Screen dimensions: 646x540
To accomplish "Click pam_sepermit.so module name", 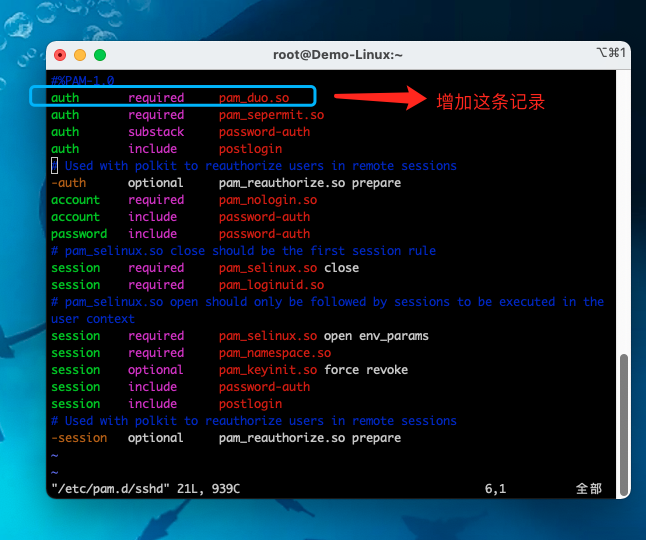I will click(271, 115).
